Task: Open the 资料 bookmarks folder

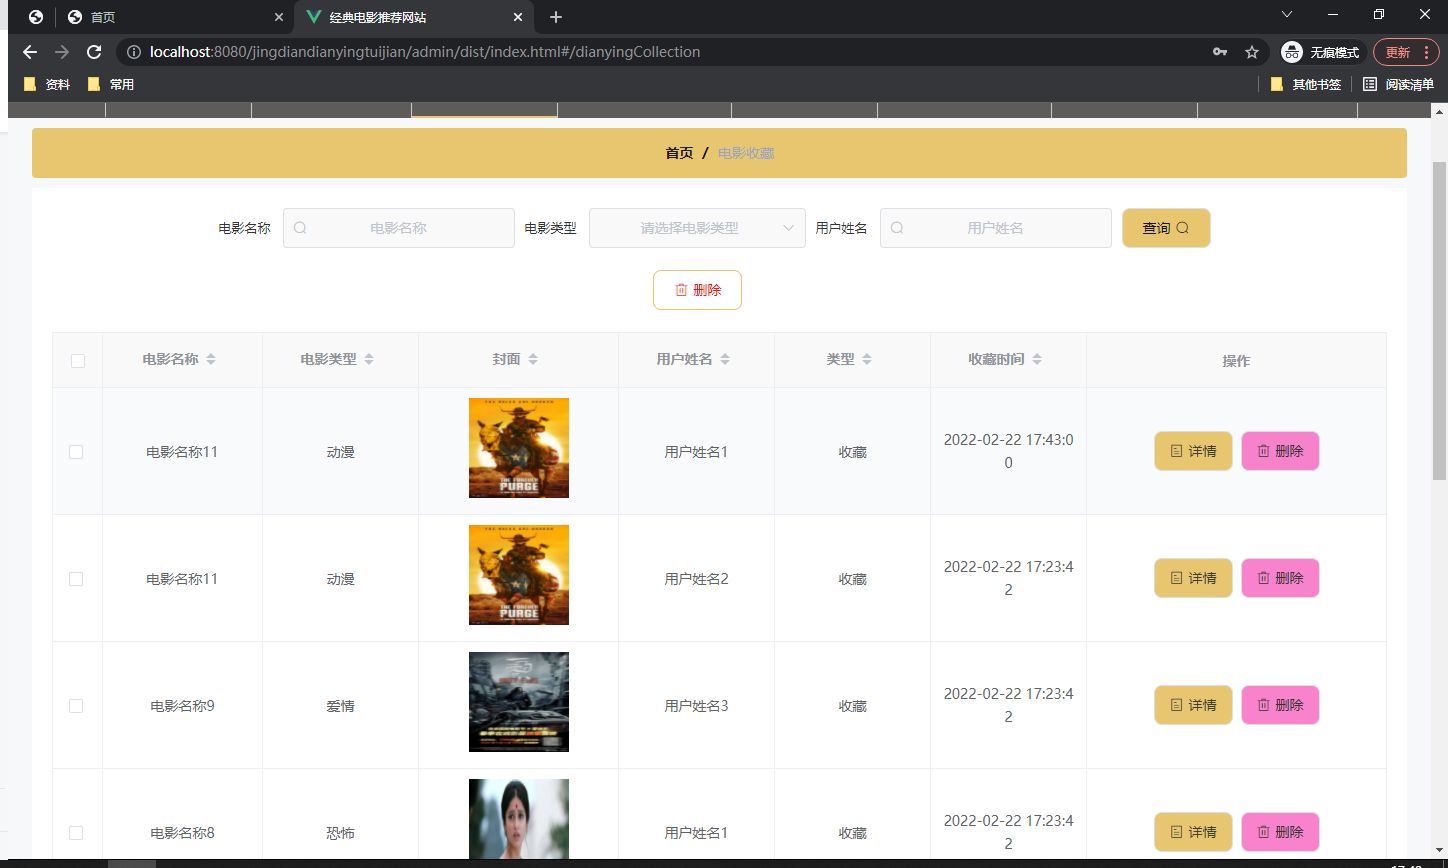Action: [x=47, y=85]
